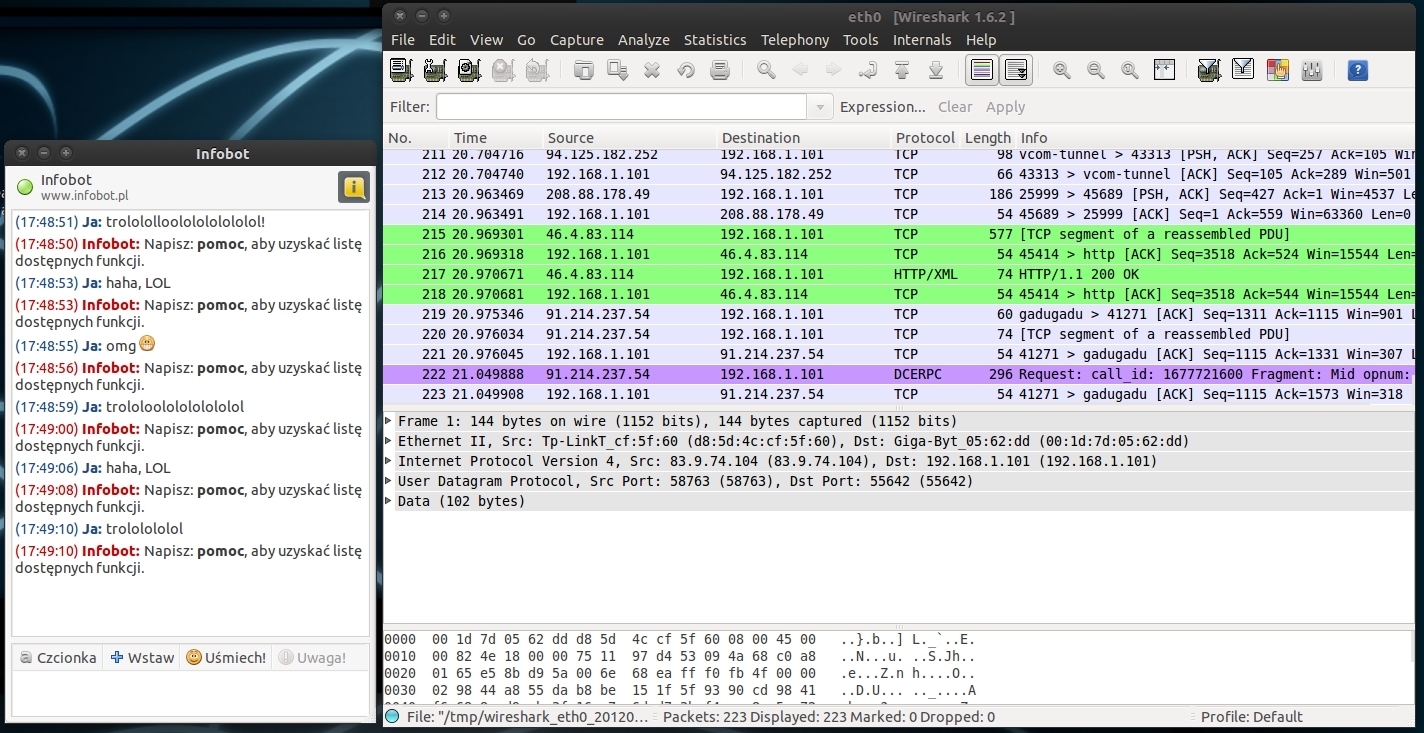Stop the running capture
This screenshot has height=733, width=1424.
pyautogui.click(x=503, y=70)
